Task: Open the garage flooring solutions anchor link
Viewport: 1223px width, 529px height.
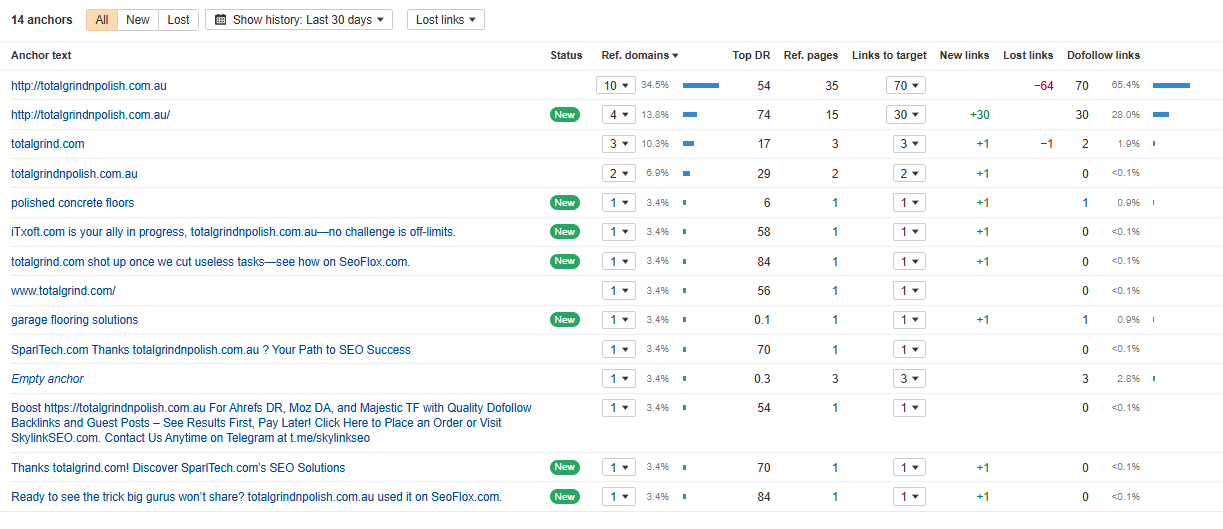Action: click(74, 320)
